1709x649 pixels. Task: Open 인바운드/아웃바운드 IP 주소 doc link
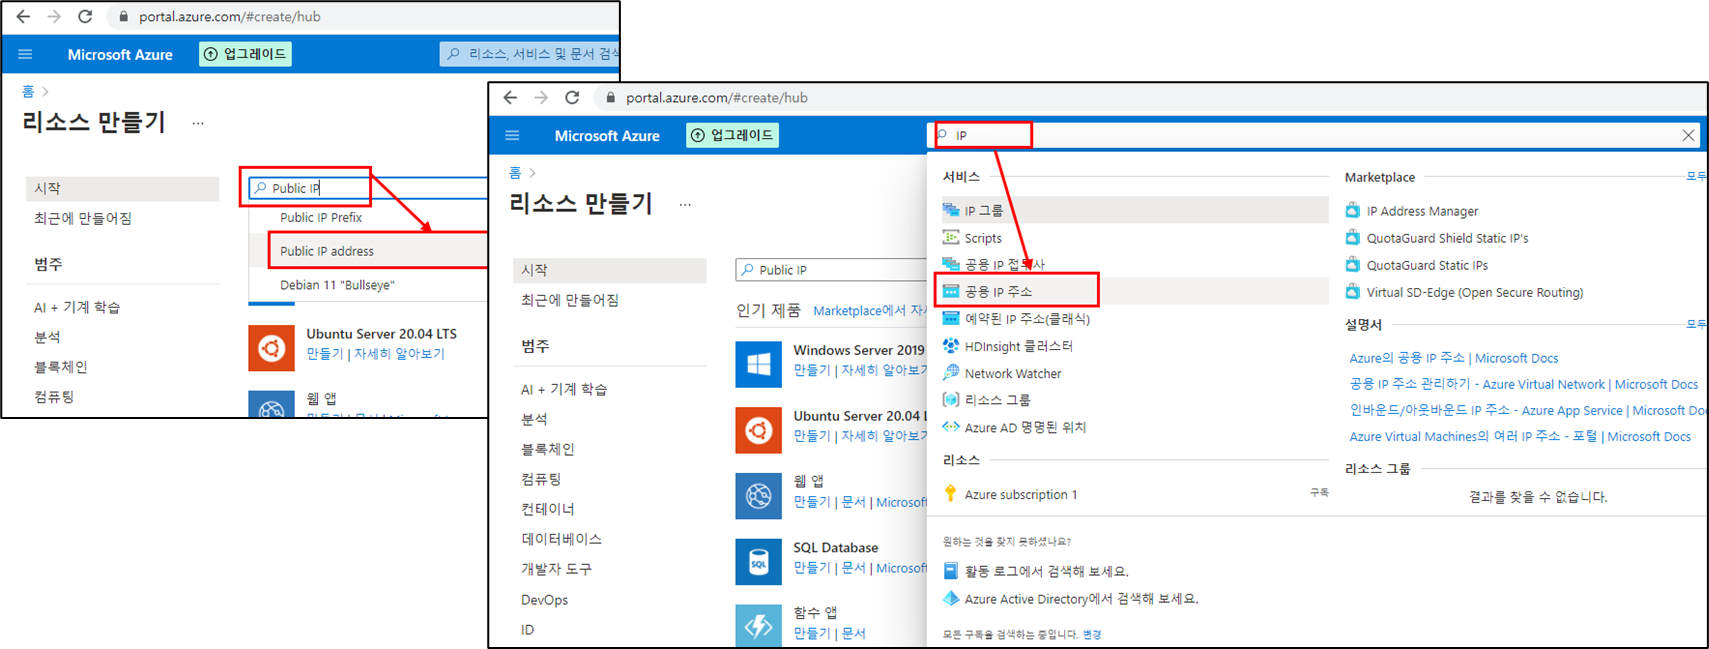[x=1527, y=410]
